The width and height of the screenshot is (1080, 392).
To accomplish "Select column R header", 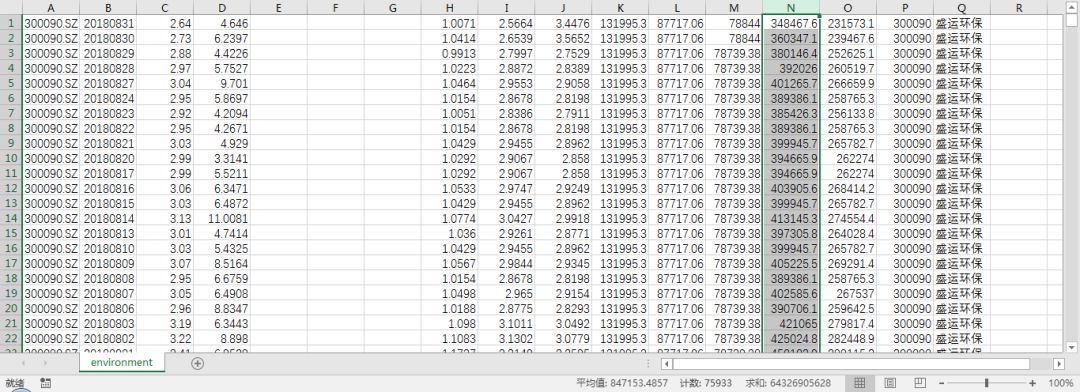I will [x=1019, y=8].
